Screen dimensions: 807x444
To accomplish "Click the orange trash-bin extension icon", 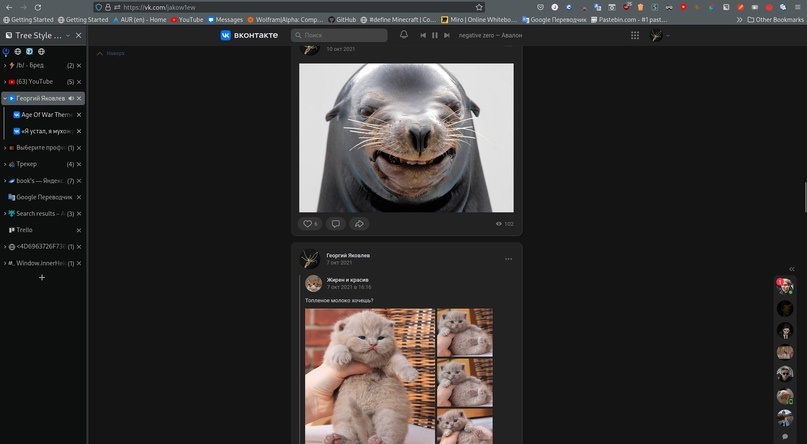I will [640, 7].
